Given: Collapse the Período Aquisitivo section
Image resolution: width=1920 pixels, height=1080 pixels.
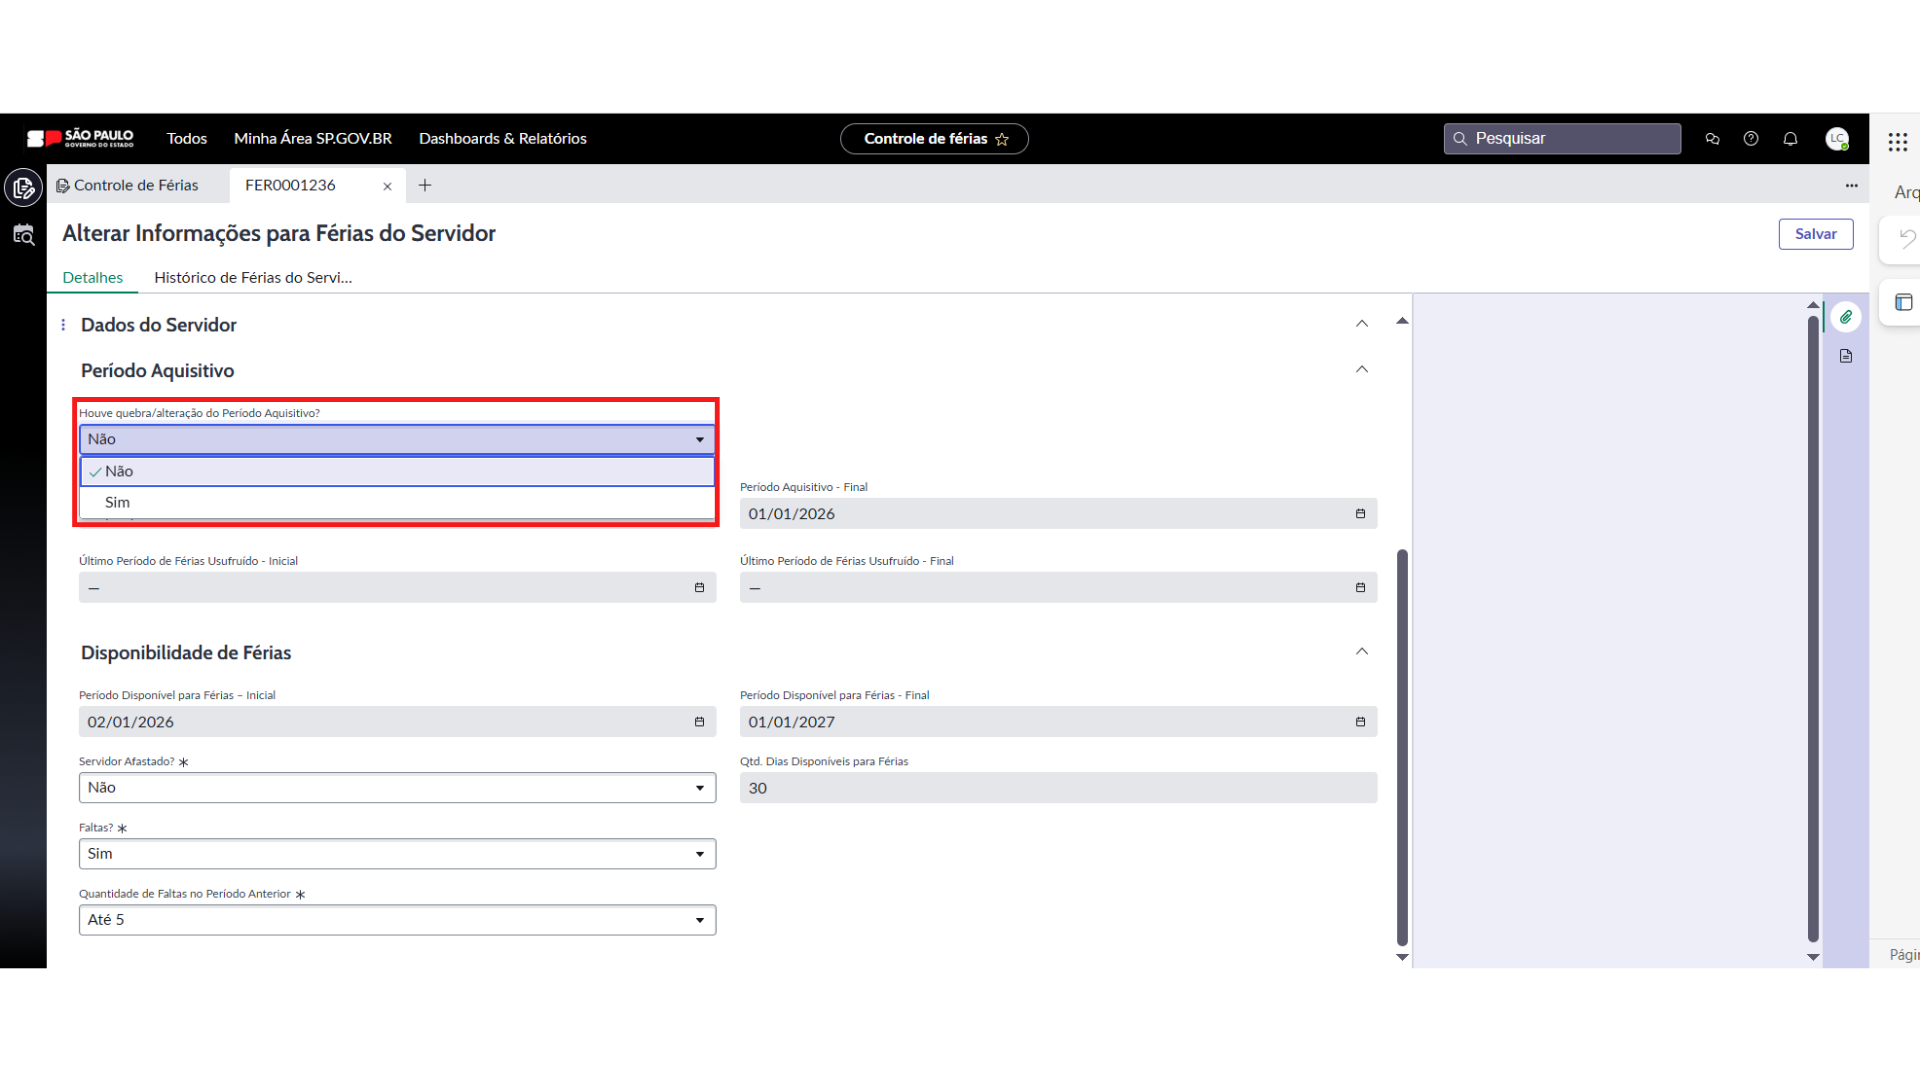Looking at the screenshot, I should coord(1361,370).
